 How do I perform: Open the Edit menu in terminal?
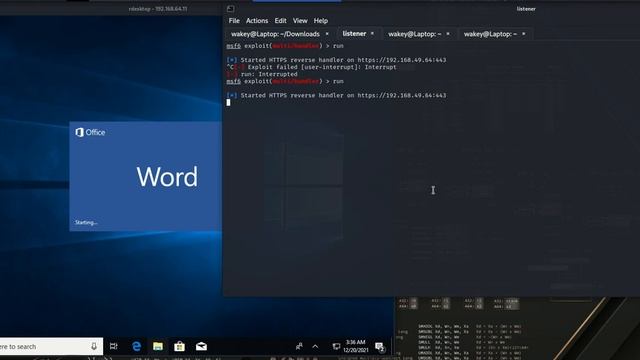[x=280, y=21]
